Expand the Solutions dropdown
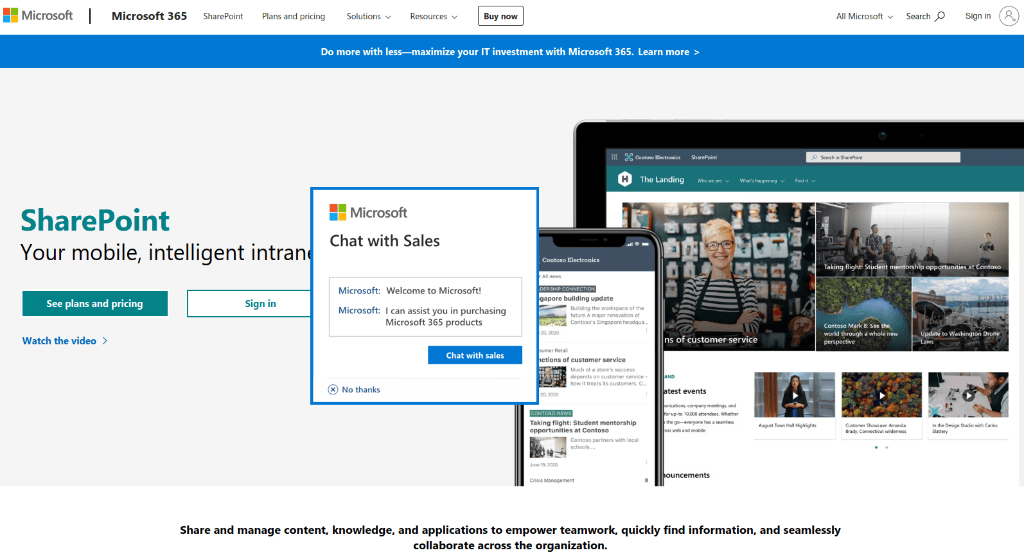Screen dimensions: 1024x559 click(x=368, y=16)
